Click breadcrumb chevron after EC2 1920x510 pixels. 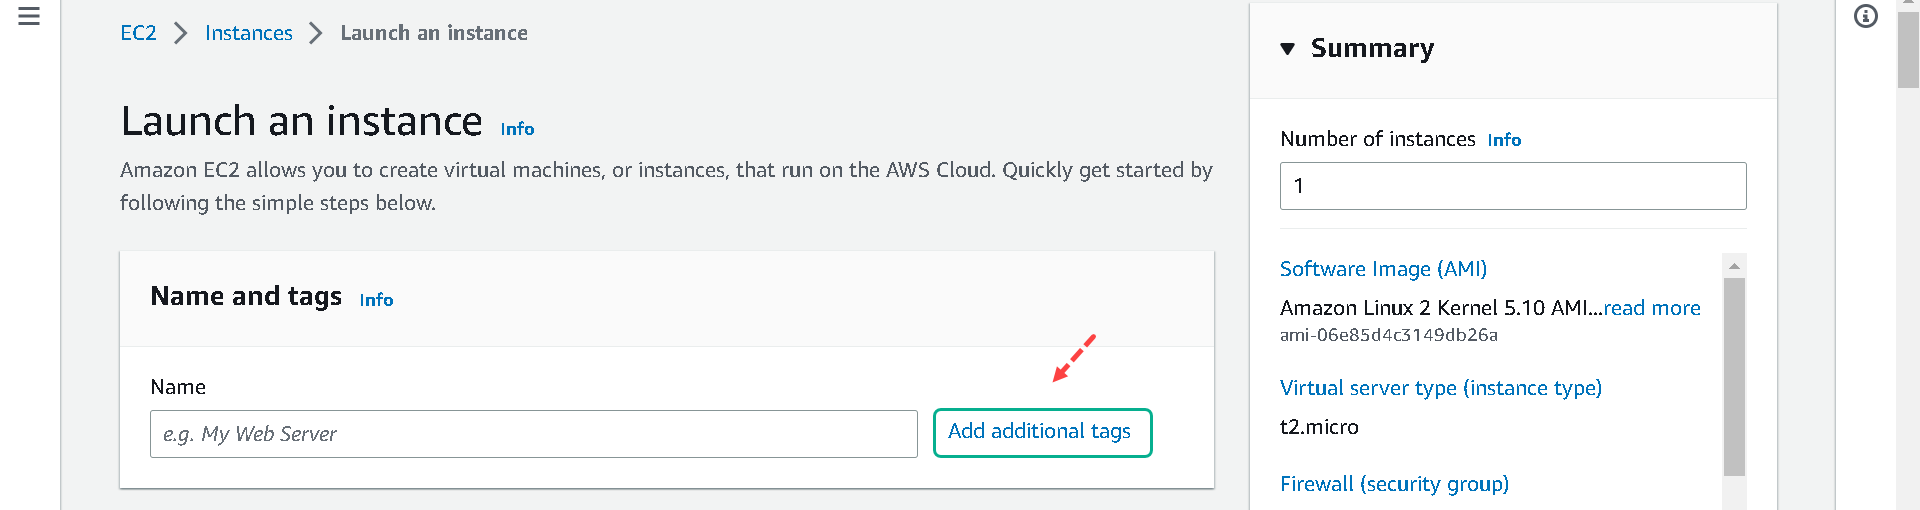coord(181,33)
